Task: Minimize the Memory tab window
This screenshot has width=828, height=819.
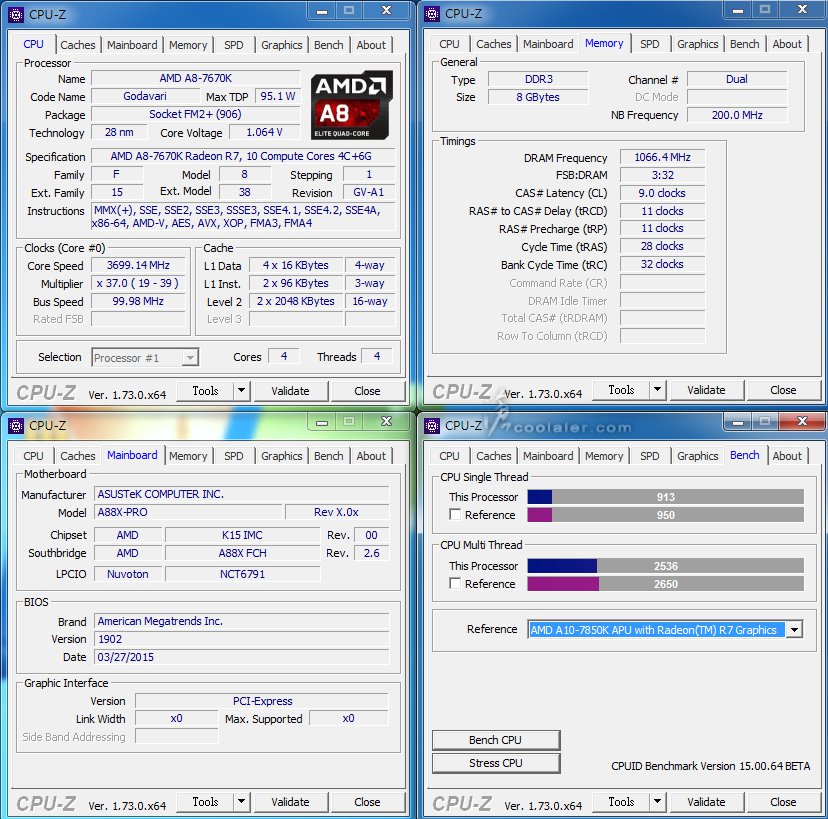Action: click(738, 10)
